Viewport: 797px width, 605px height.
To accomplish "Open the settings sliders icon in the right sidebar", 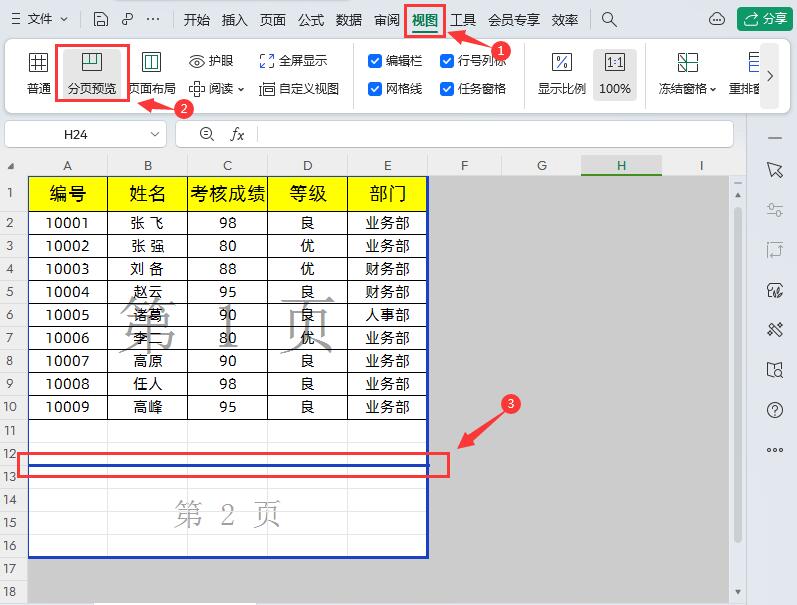I will coord(775,209).
